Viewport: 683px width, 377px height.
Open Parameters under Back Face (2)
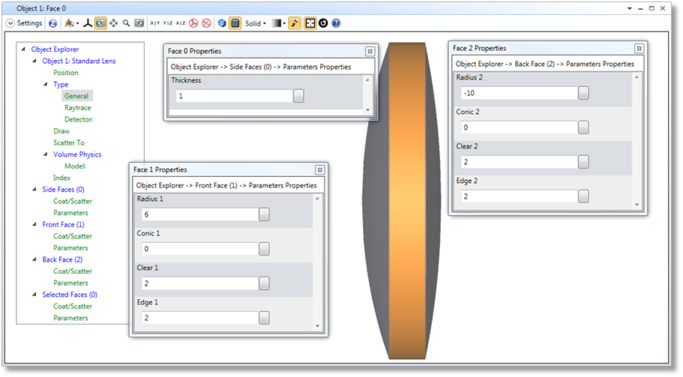71,283
